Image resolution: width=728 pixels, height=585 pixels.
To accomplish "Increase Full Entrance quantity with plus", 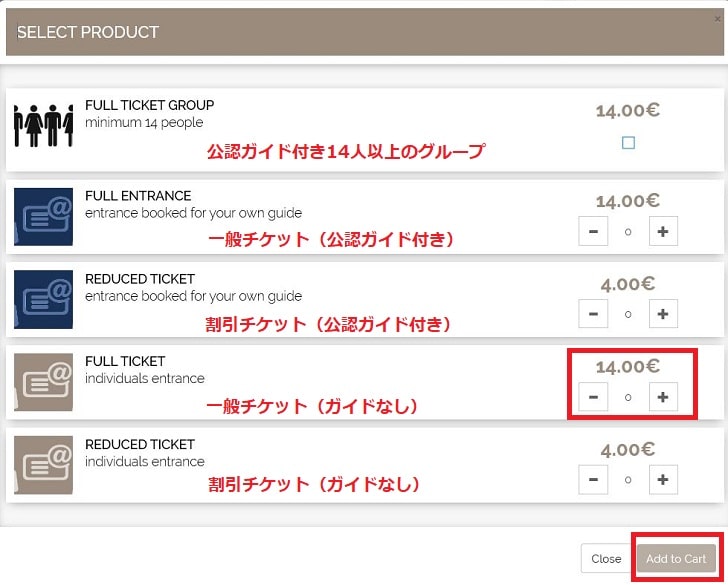I will coord(663,231).
